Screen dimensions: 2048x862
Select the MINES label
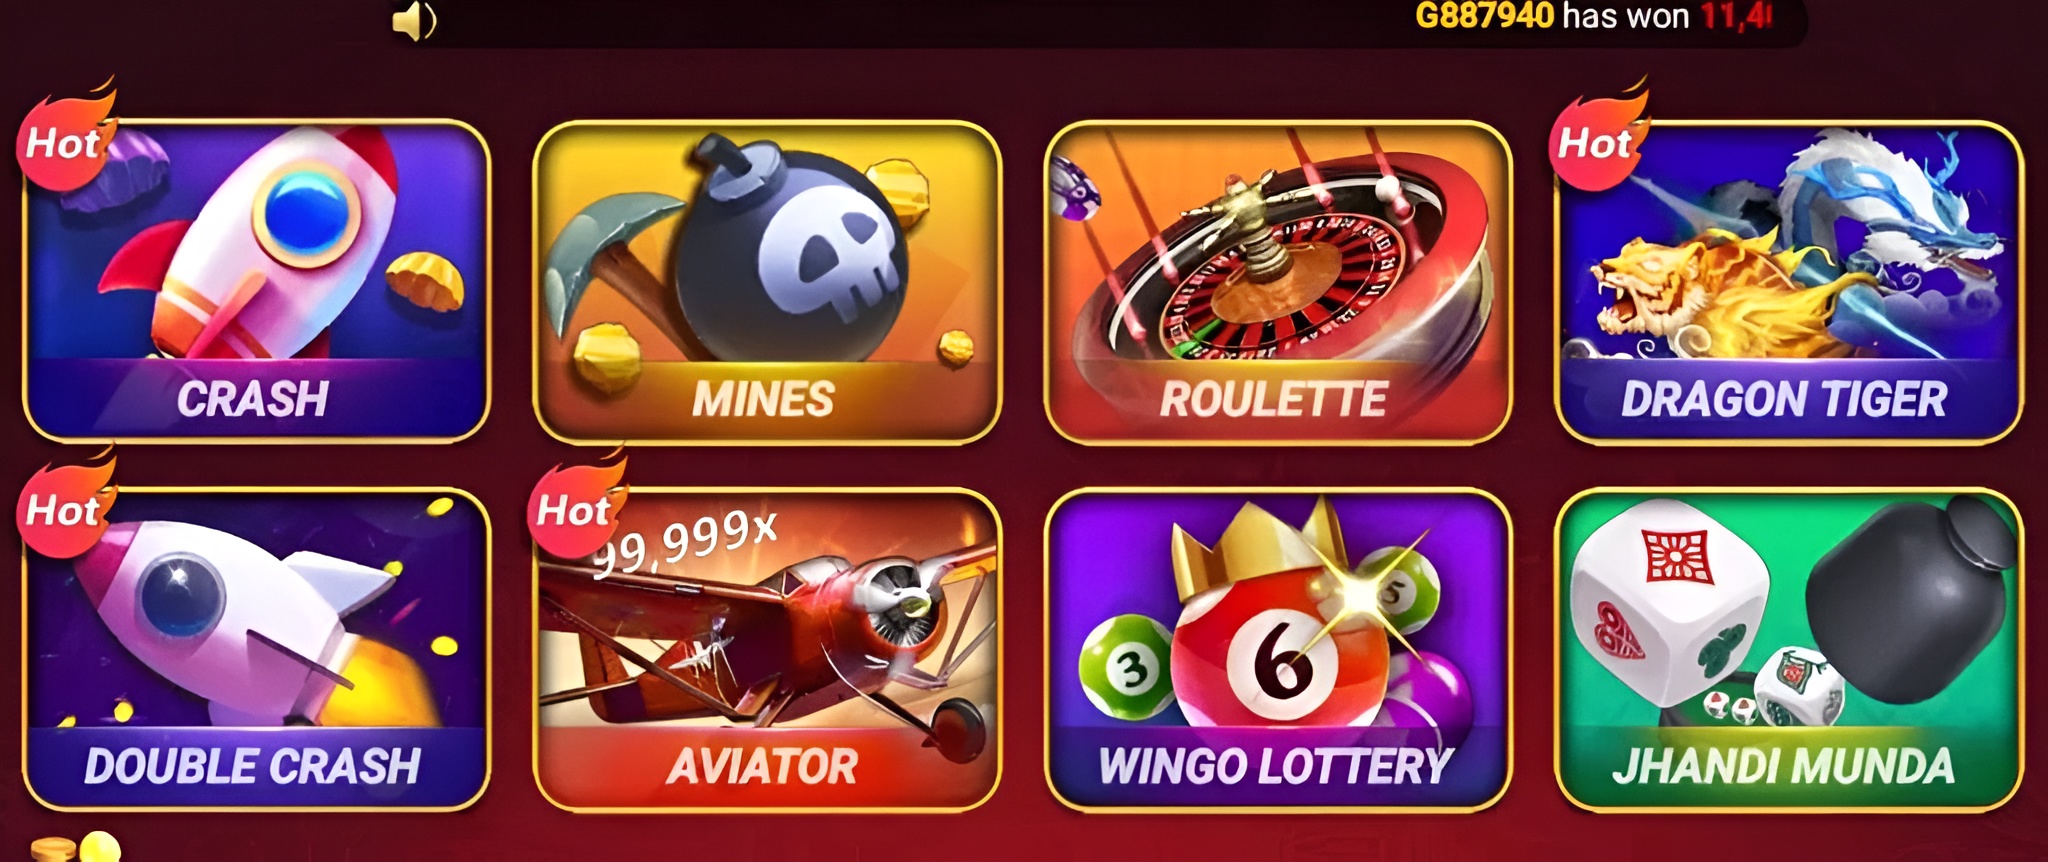click(763, 399)
